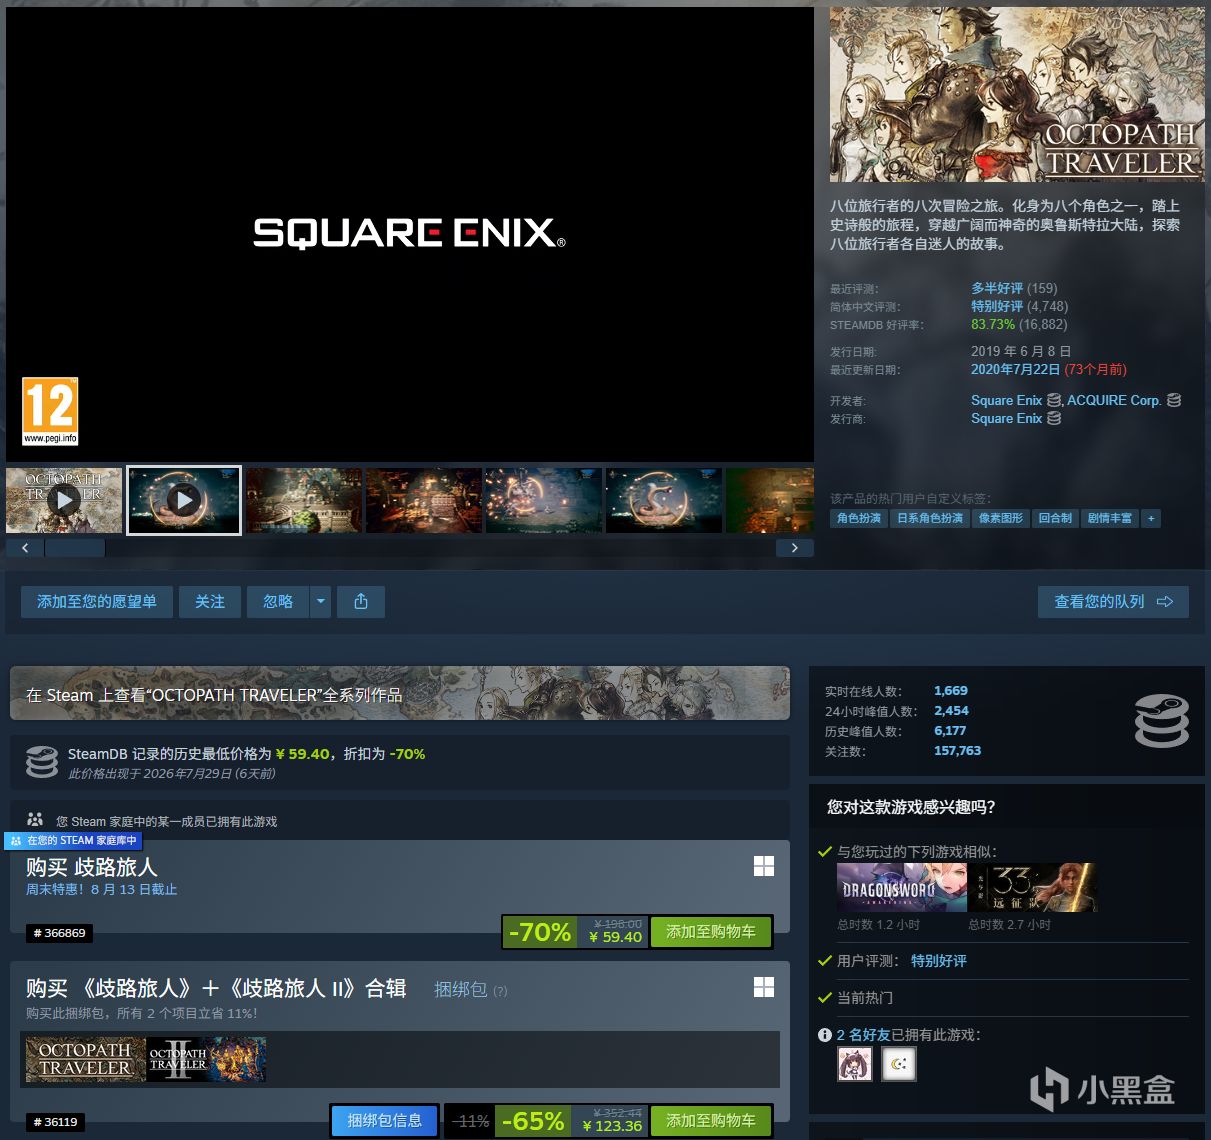Click the 2020年7月22日 last update date
This screenshot has width=1211, height=1140.
point(1015,369)
